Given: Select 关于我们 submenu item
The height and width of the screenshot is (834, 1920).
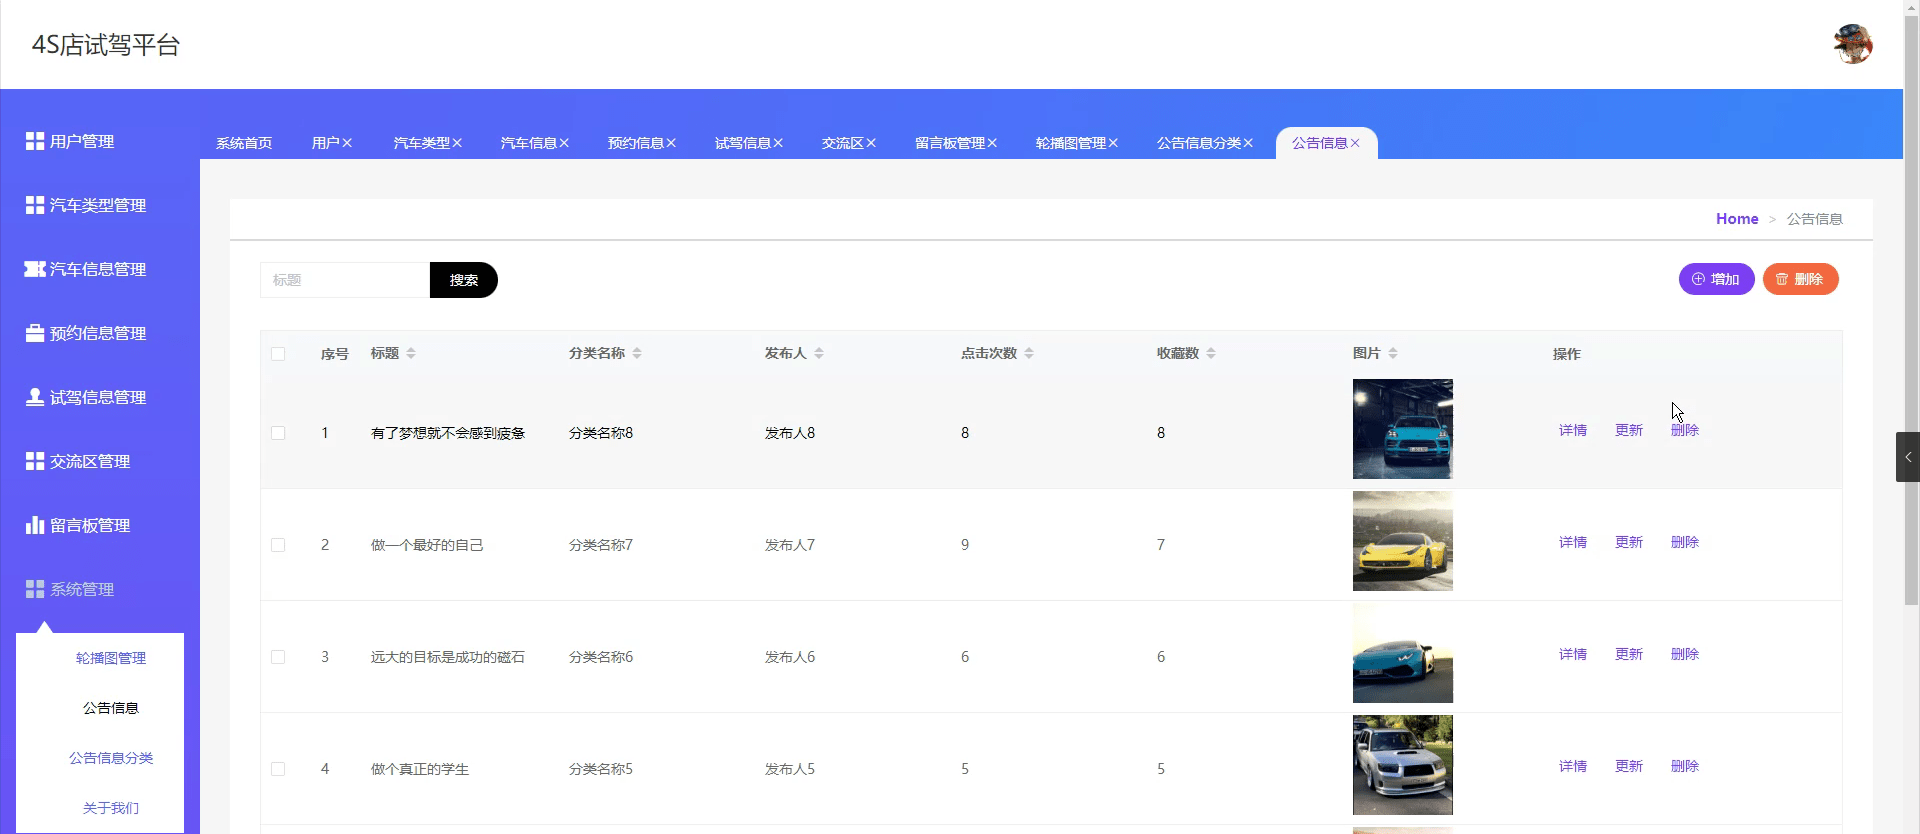Looking at the screenshot, I should 111,808.
